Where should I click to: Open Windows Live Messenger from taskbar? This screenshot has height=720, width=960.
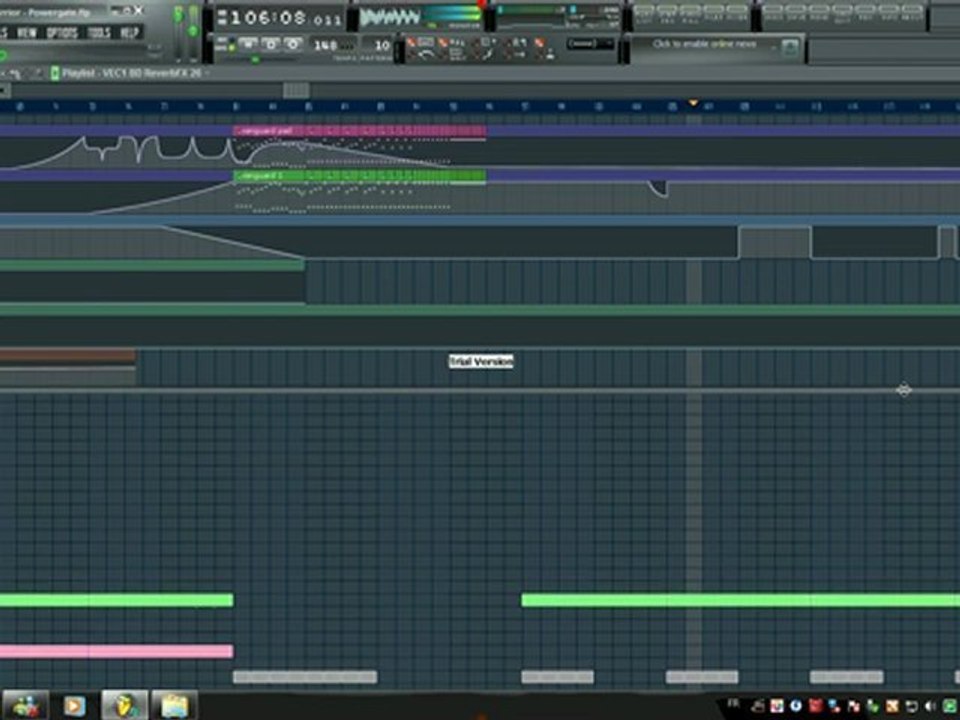coord(25,706)
